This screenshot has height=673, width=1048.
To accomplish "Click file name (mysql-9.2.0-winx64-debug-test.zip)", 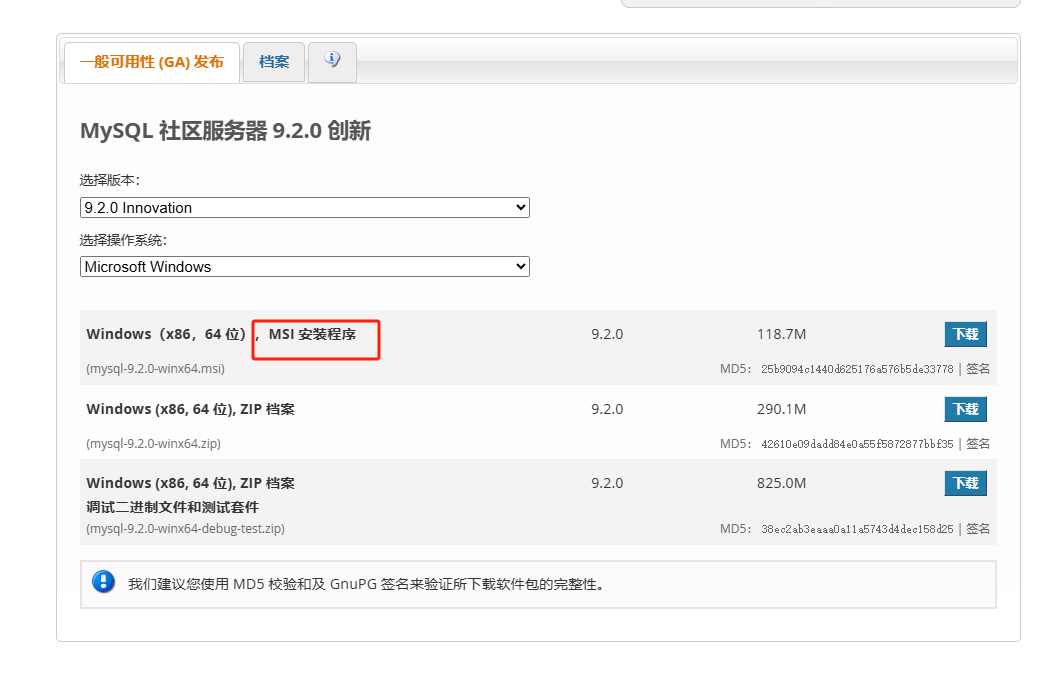I will pyautogui.click(x=186, y=529).
